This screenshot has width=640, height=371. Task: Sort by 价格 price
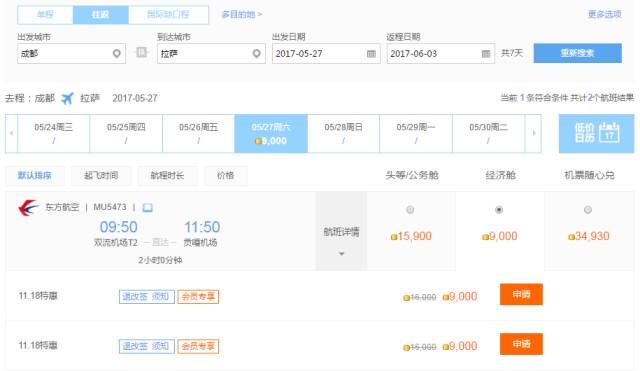225,176
